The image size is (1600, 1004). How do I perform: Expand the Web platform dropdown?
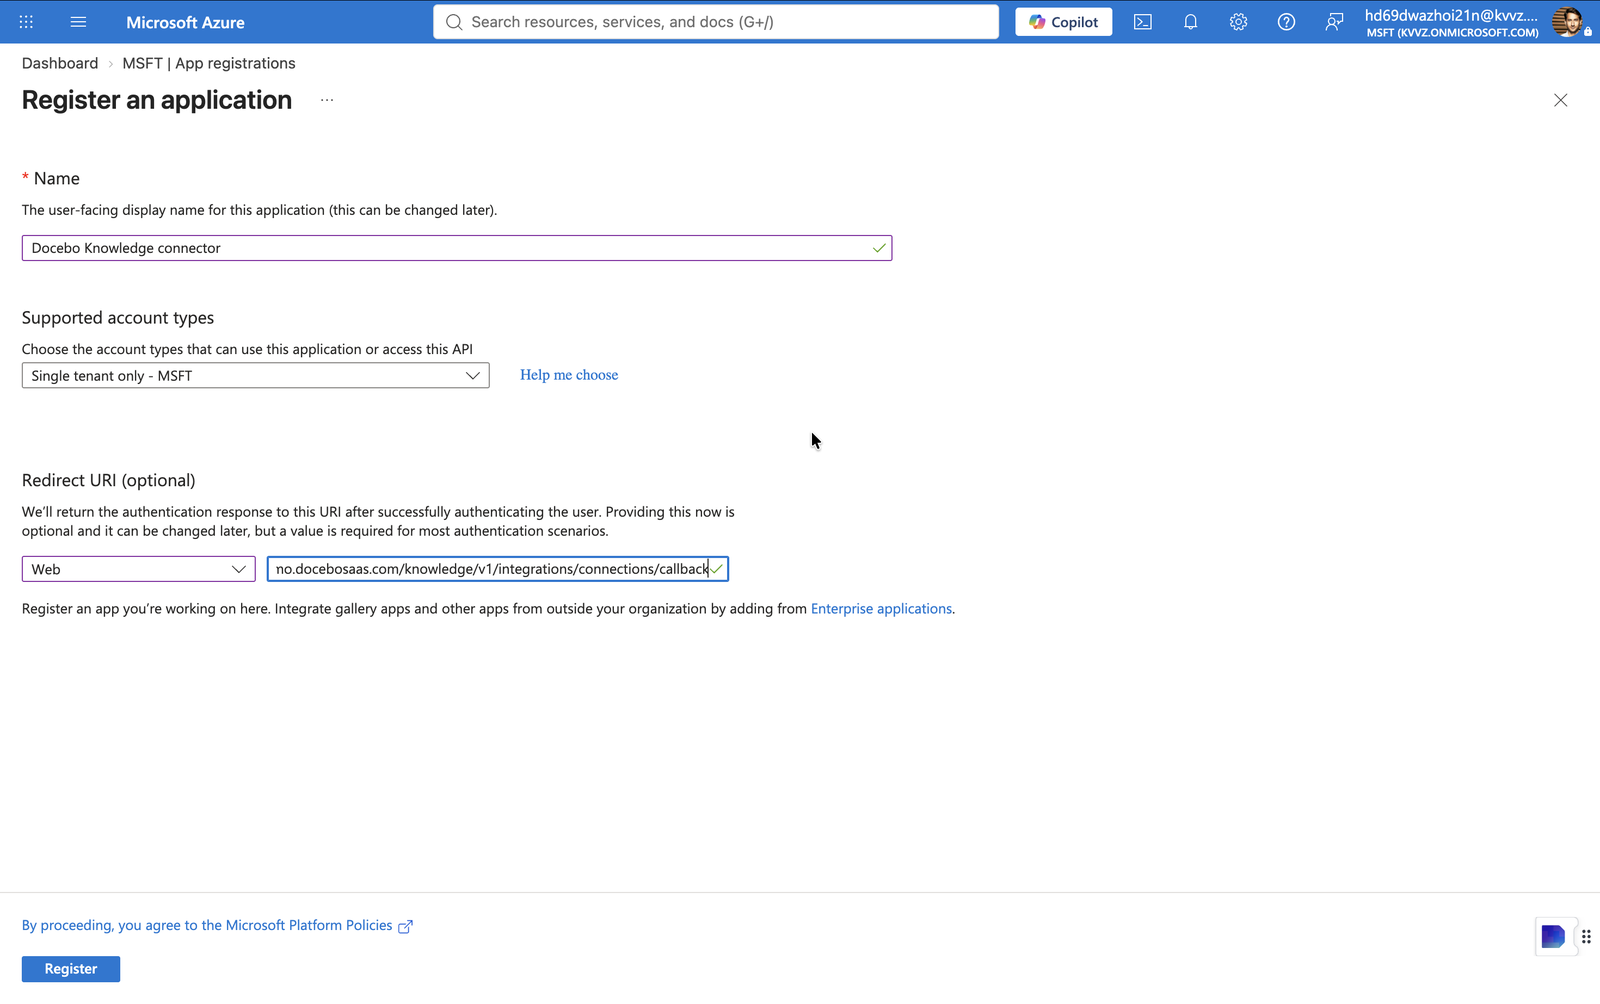click(139, 569)
